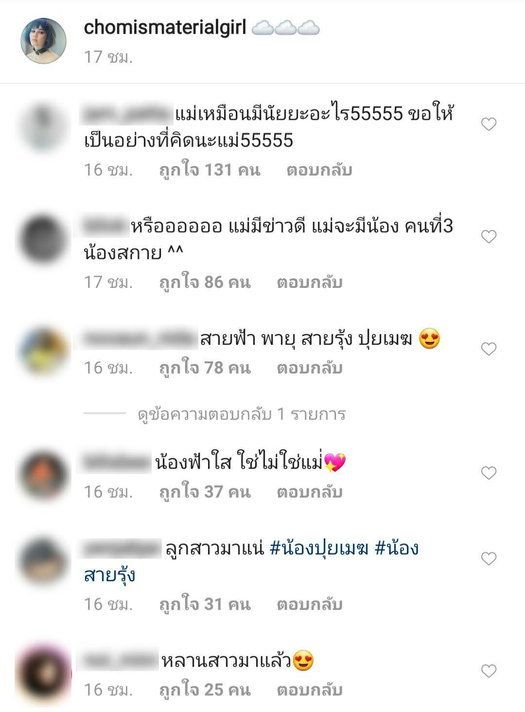
Task: Reply to the comment with 86 likes
Action: coord(310,282)
